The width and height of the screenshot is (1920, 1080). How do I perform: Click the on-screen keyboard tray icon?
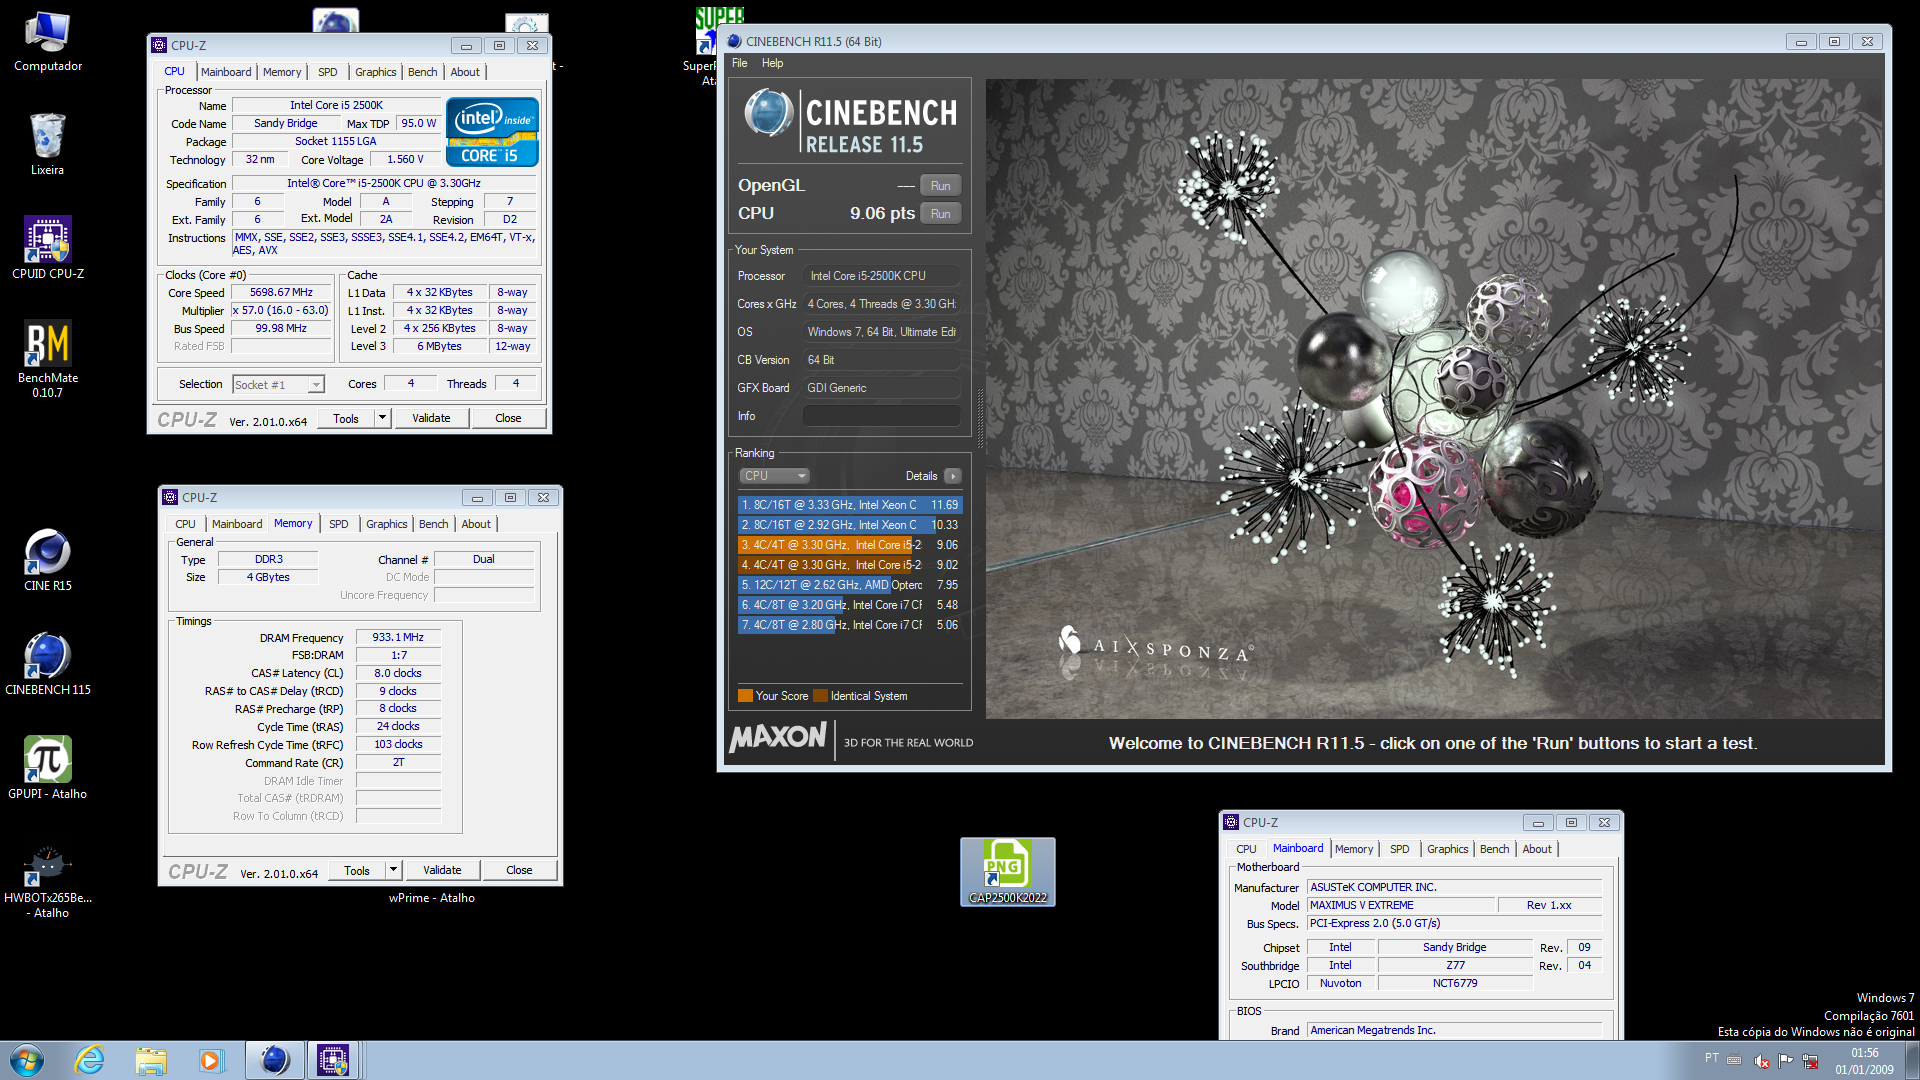(x=1734, y=1060)
